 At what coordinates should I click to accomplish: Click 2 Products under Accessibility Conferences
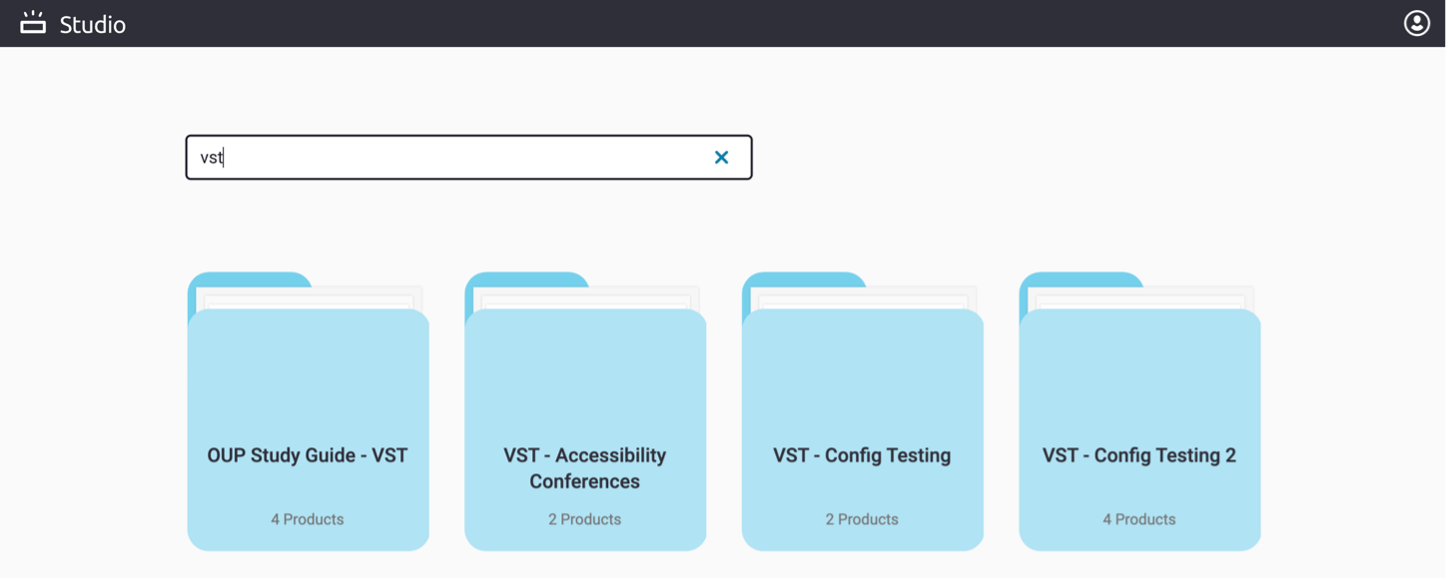pos(584,519)
